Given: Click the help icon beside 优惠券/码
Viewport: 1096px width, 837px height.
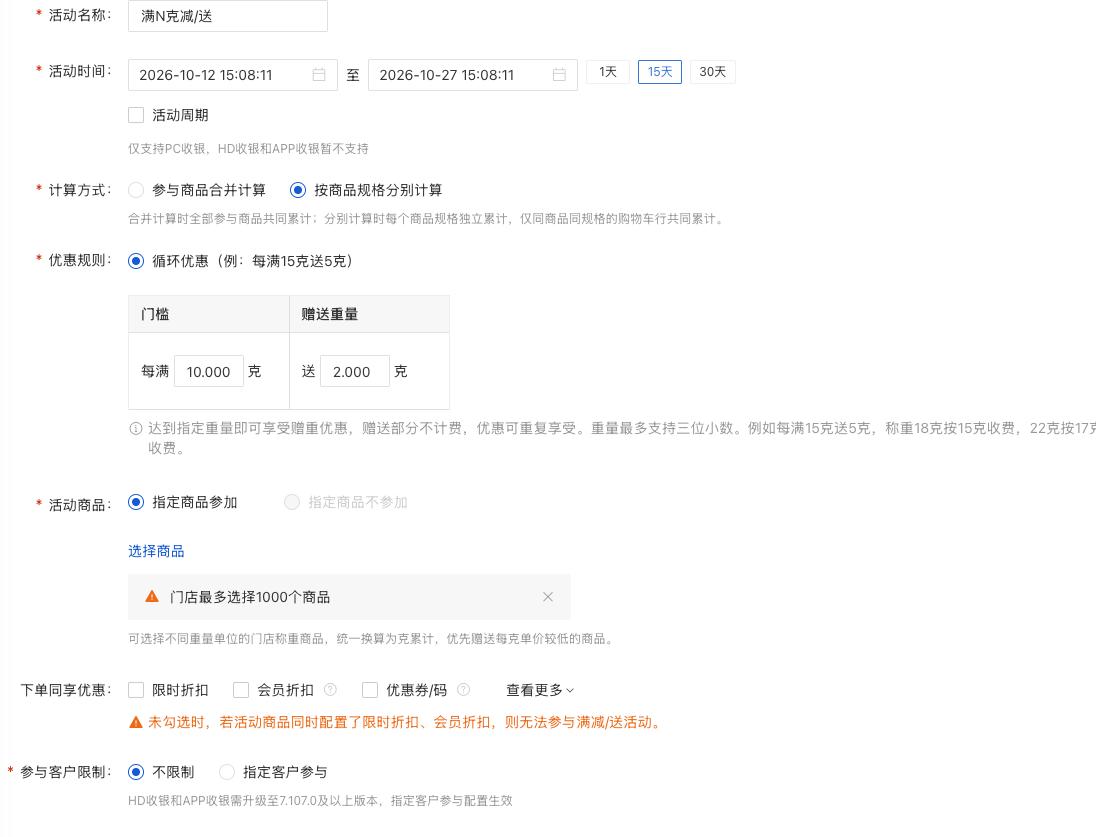Looking at the screenshot, I should coord(463,689).
